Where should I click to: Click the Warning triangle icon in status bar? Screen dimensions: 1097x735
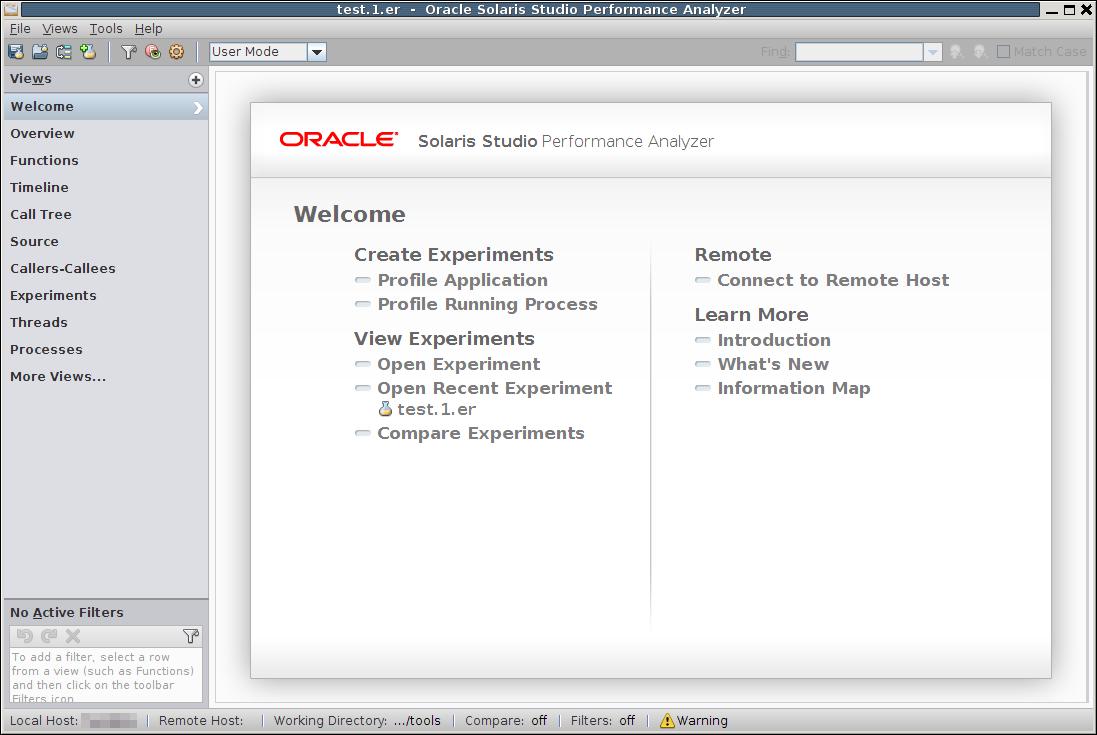coord(667,720)
